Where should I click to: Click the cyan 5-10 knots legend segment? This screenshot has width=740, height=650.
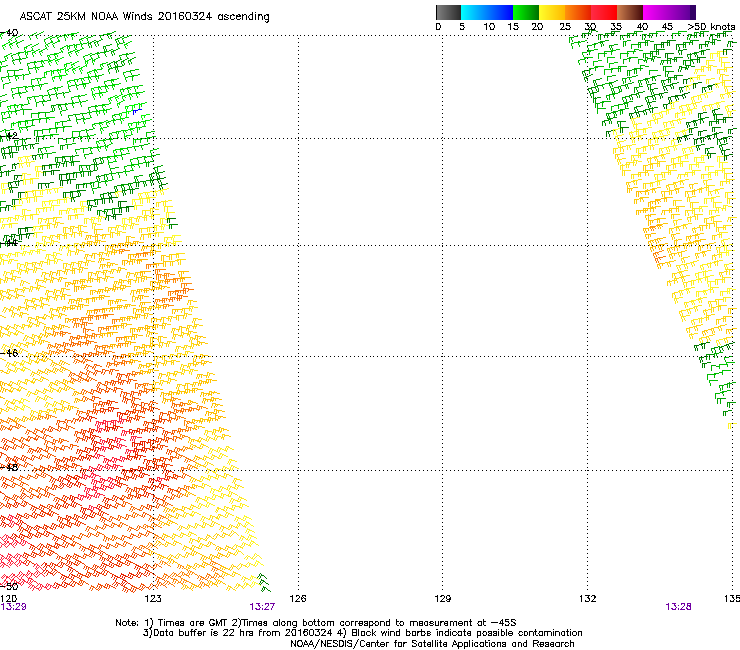click(474, 12)
